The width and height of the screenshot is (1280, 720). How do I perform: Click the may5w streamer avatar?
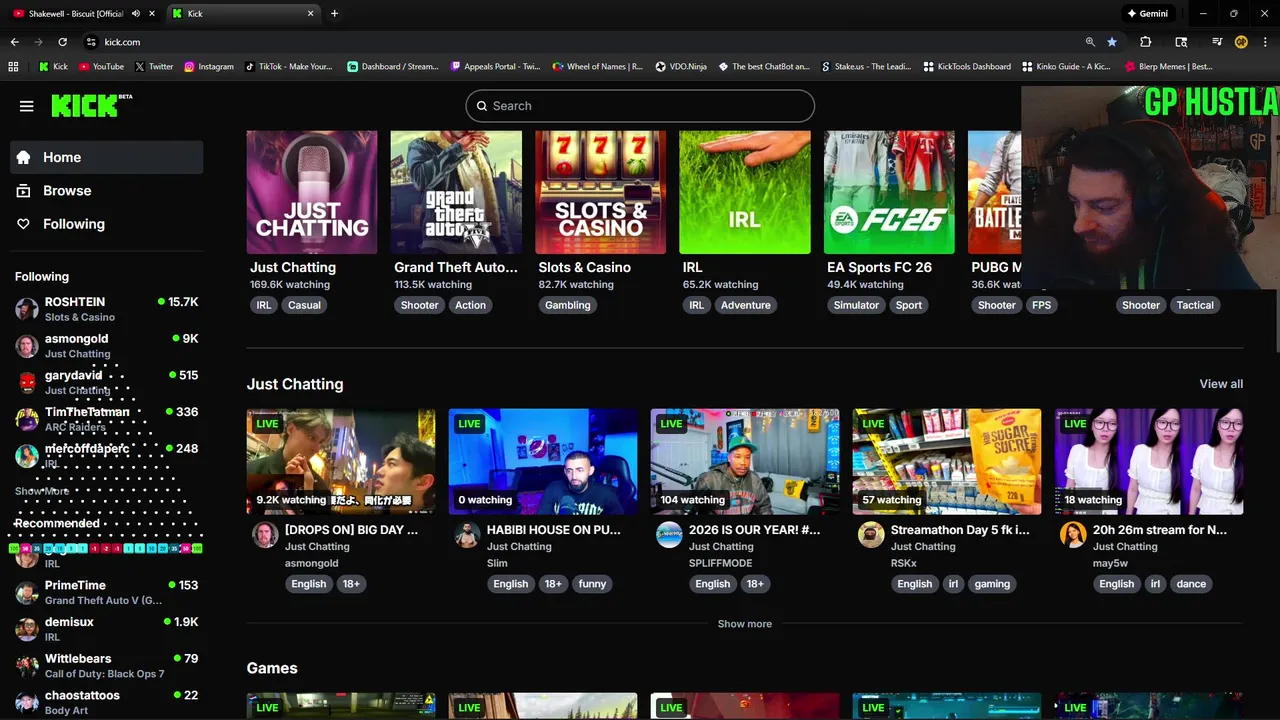[x=1073, y=535]
